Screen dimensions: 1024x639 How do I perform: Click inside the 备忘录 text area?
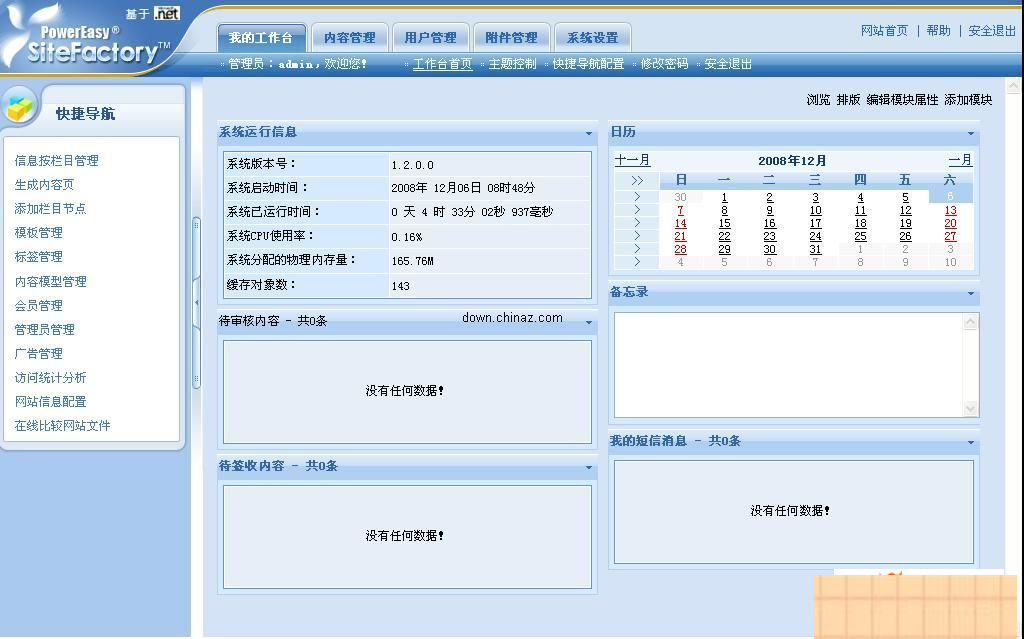pos(790,365)
